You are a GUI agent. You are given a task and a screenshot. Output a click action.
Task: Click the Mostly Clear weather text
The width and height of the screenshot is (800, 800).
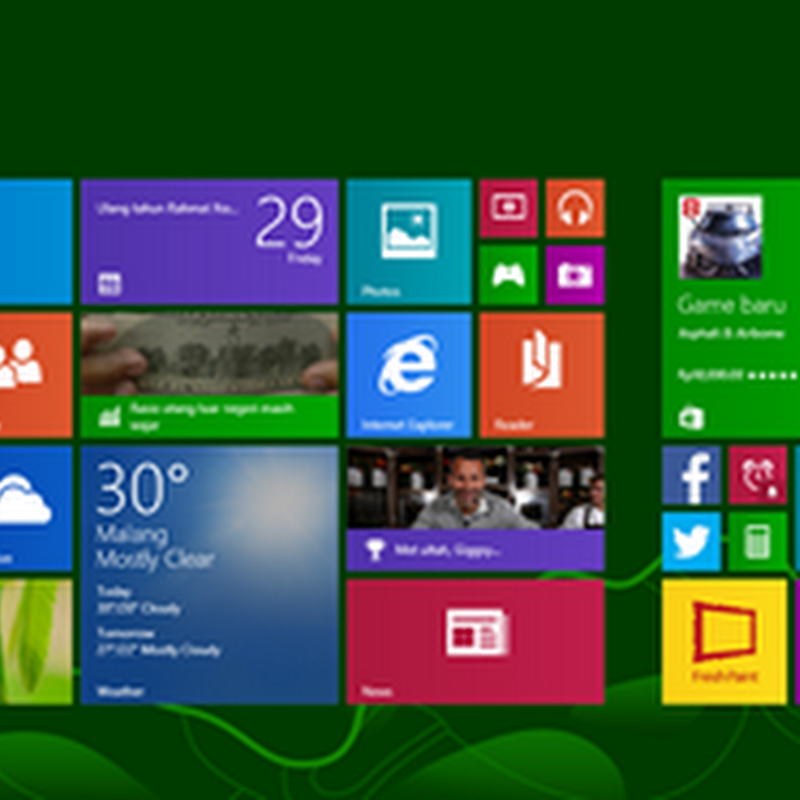(x=155, y=559)
